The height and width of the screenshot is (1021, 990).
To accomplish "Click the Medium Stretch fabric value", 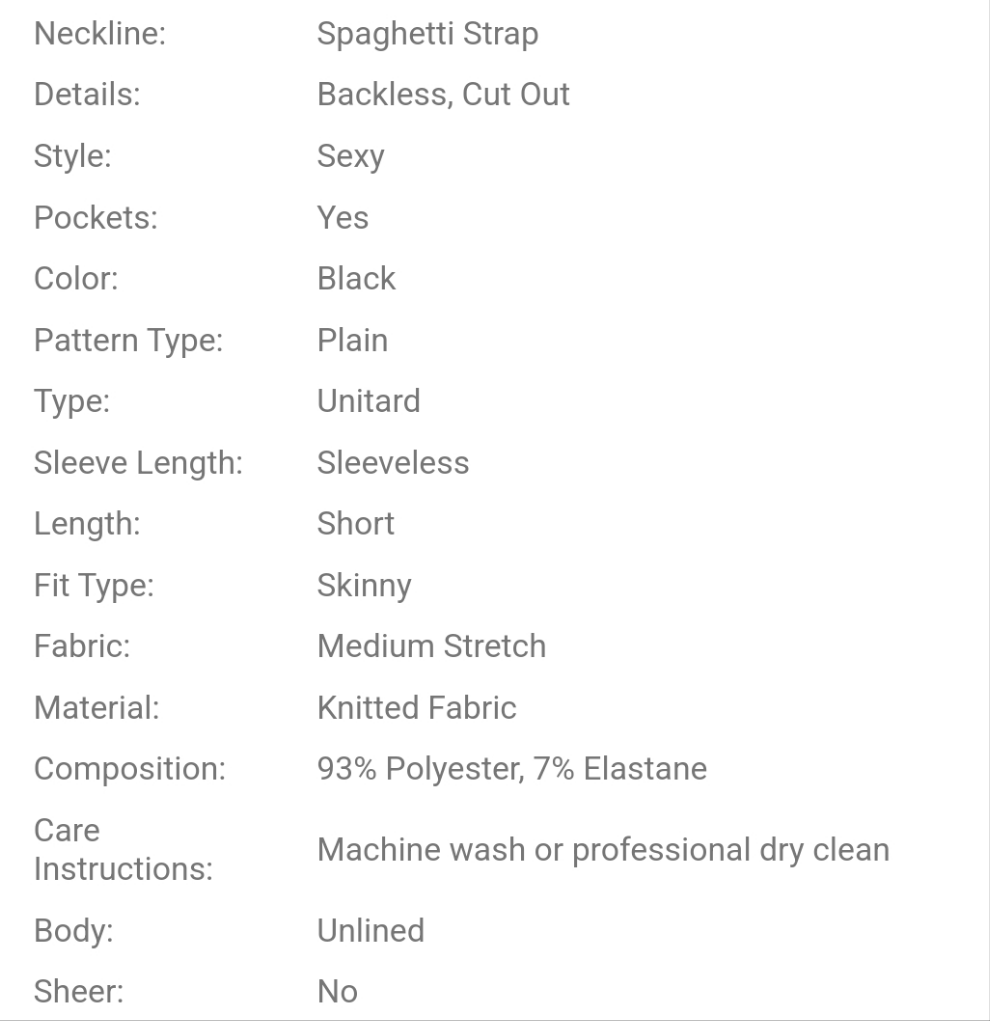I will [431, 646].
